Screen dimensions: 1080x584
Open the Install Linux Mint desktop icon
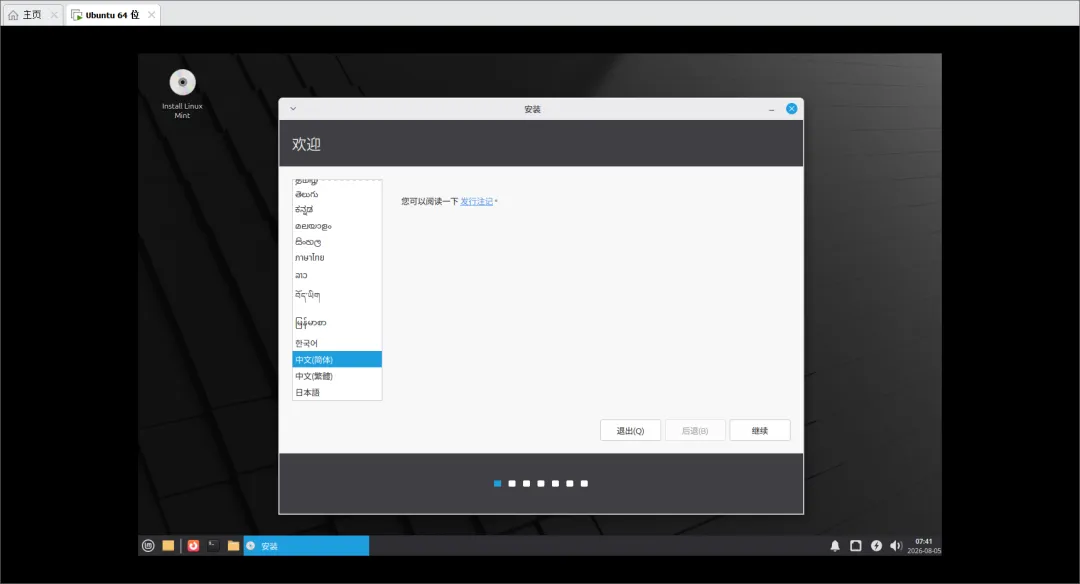point(182,94)
